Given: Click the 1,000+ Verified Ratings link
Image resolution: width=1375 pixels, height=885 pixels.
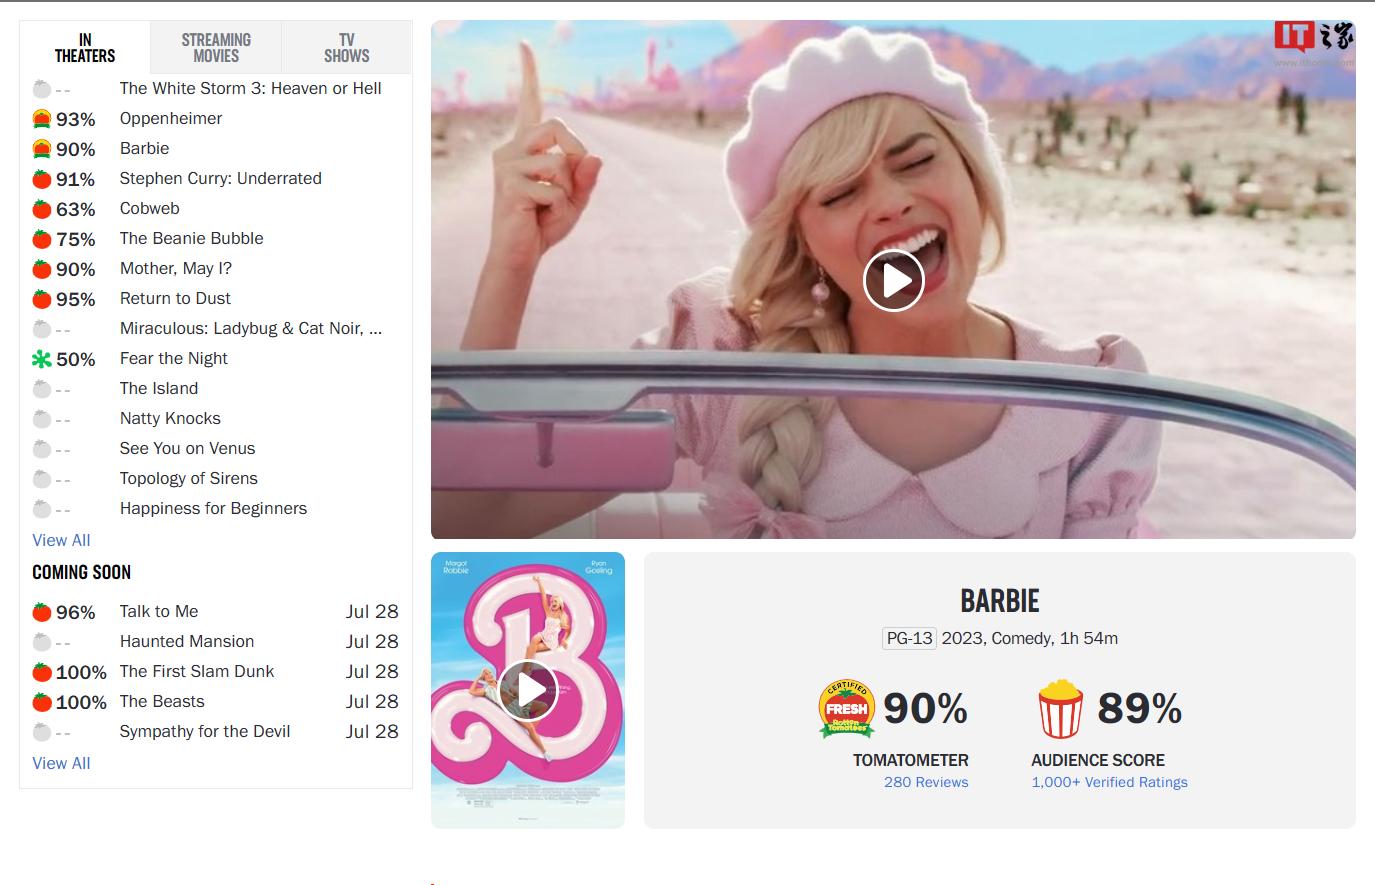Looking at the screenshot, I should click(x=1108, y=782).
